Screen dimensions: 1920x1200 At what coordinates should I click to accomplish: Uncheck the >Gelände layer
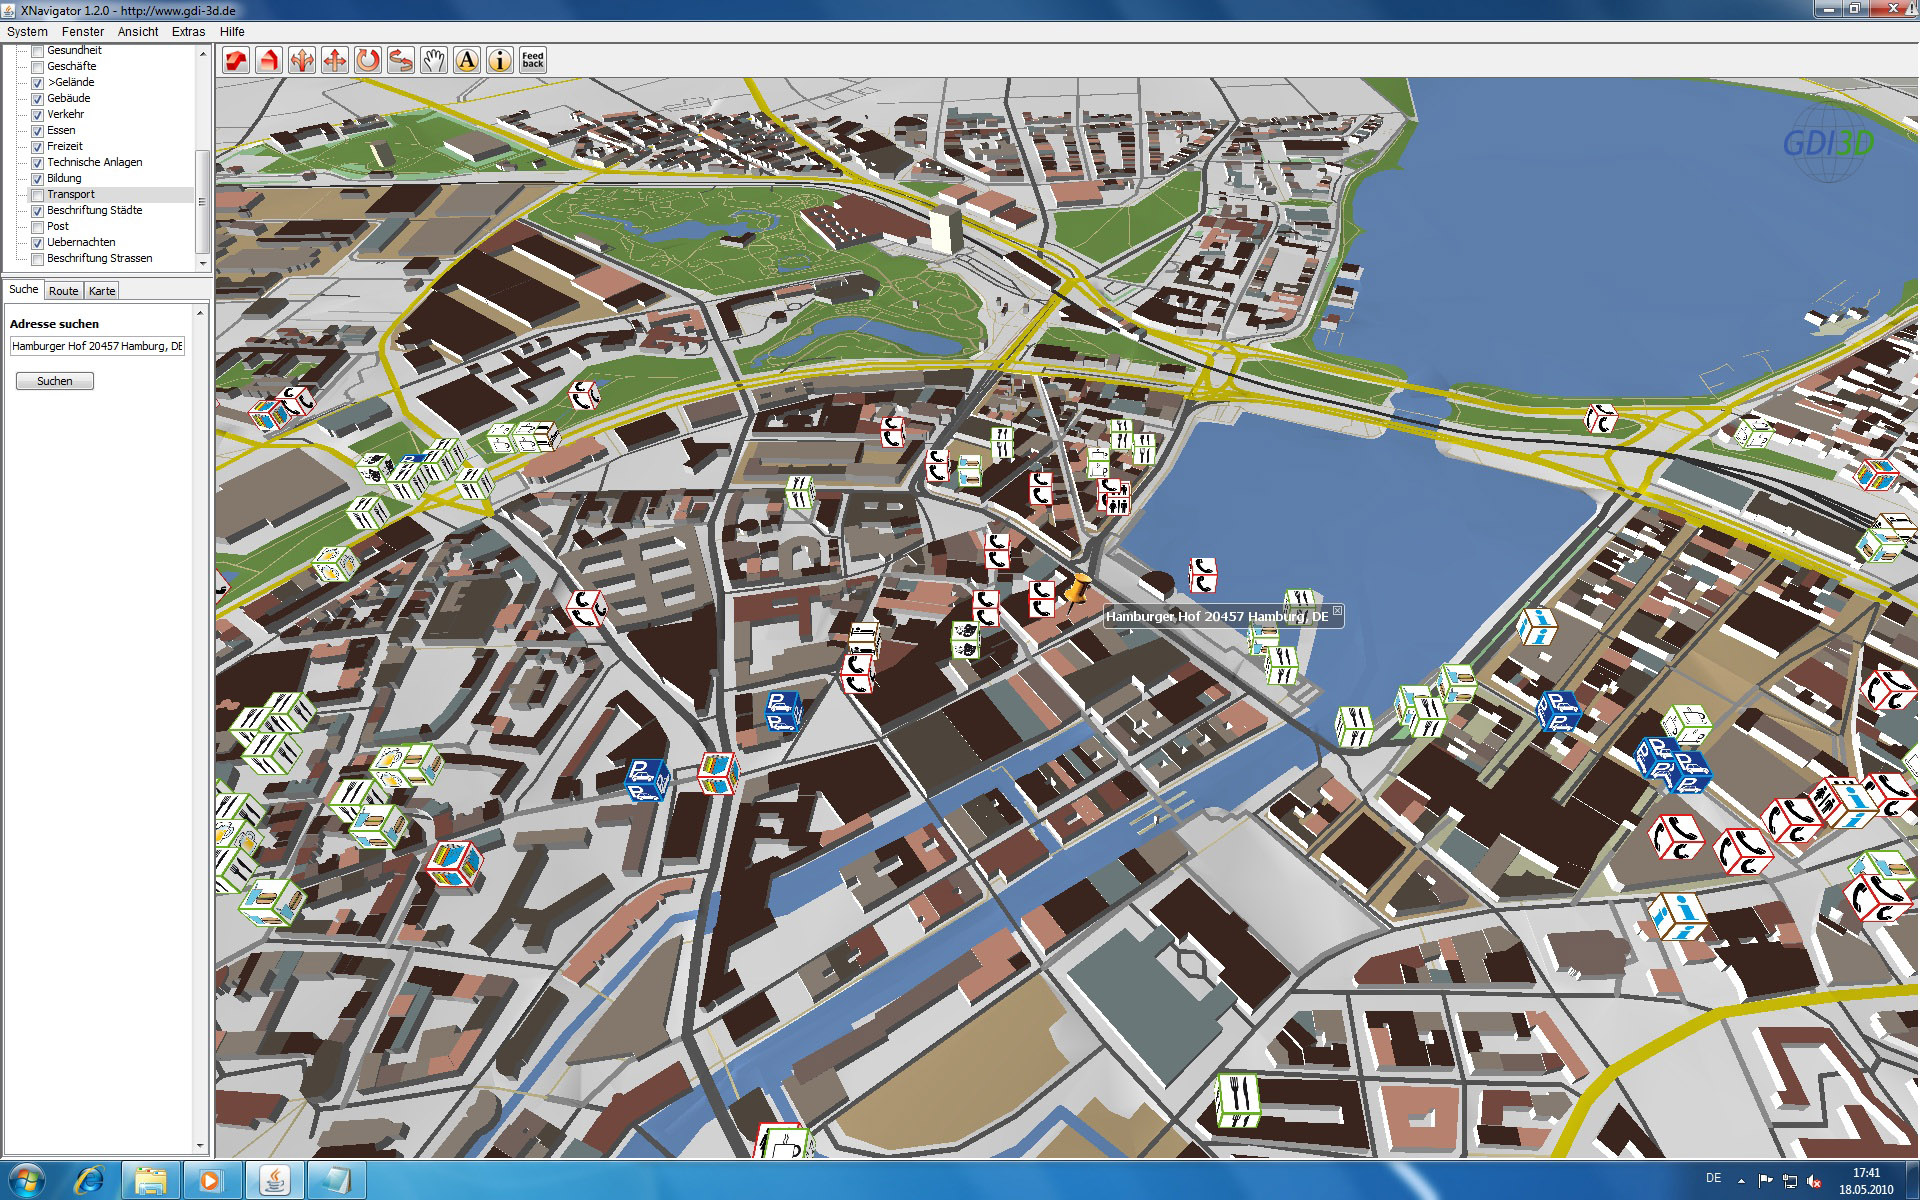tap(38, 83)
